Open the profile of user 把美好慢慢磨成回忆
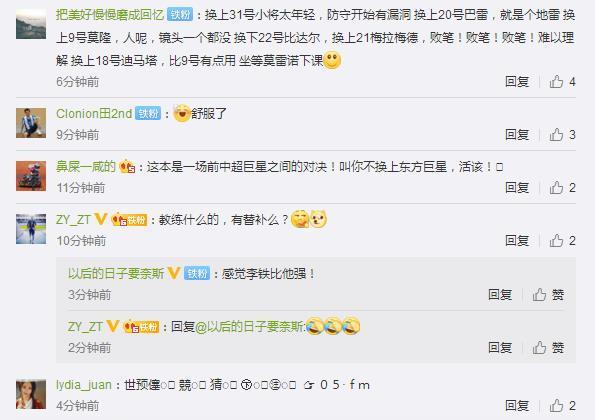This screenshot has width=595, height=420. pos(110,15)
